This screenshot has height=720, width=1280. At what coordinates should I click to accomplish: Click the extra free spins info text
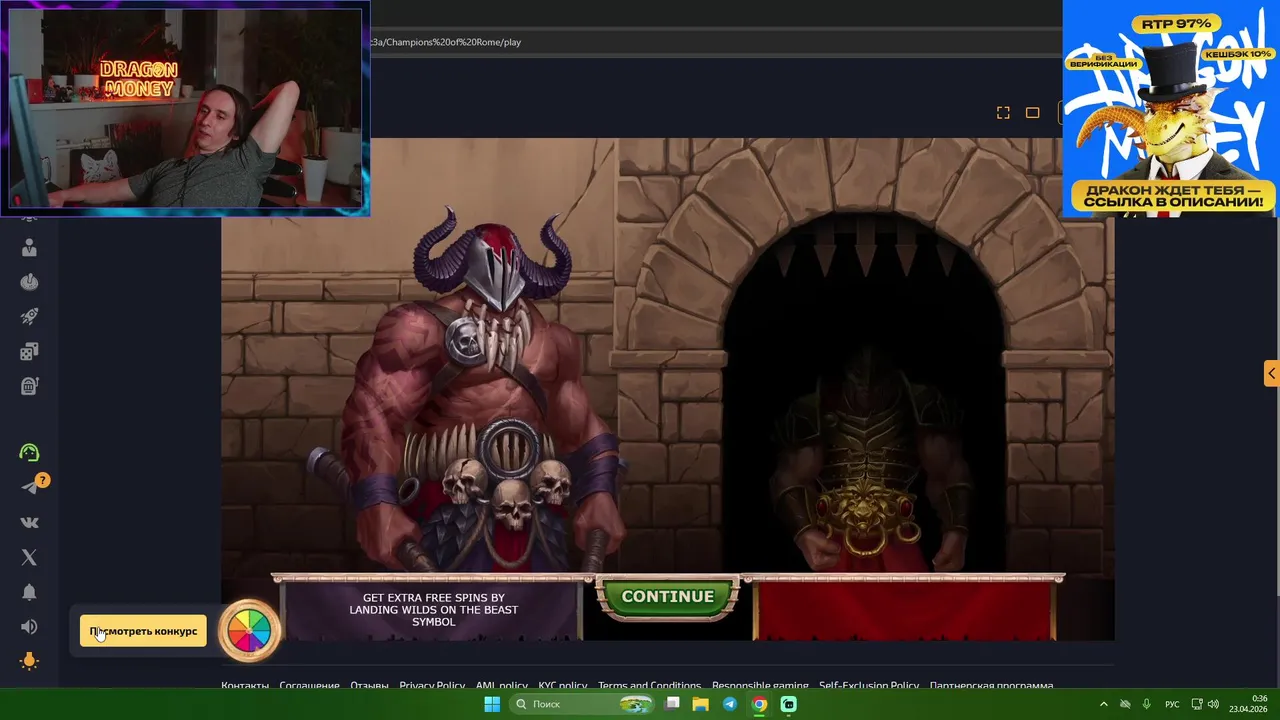coord(433,610)
